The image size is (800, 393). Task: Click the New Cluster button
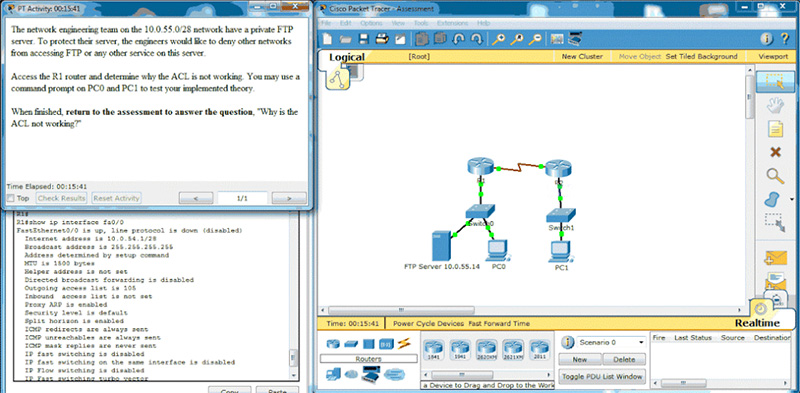point(582,57)
